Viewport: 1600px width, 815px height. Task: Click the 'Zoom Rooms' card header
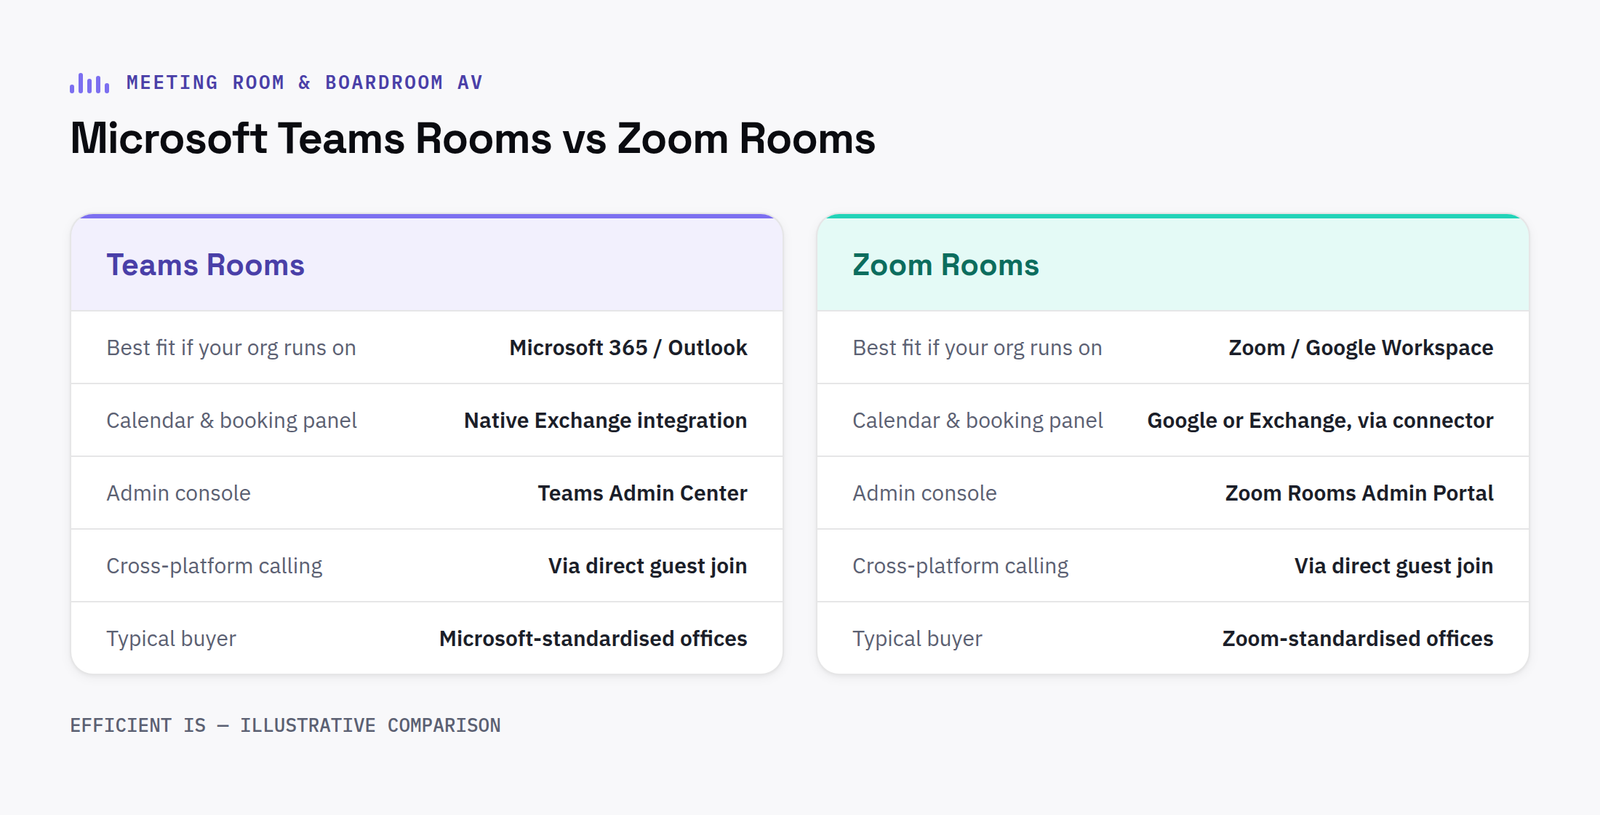point(1173,265)
